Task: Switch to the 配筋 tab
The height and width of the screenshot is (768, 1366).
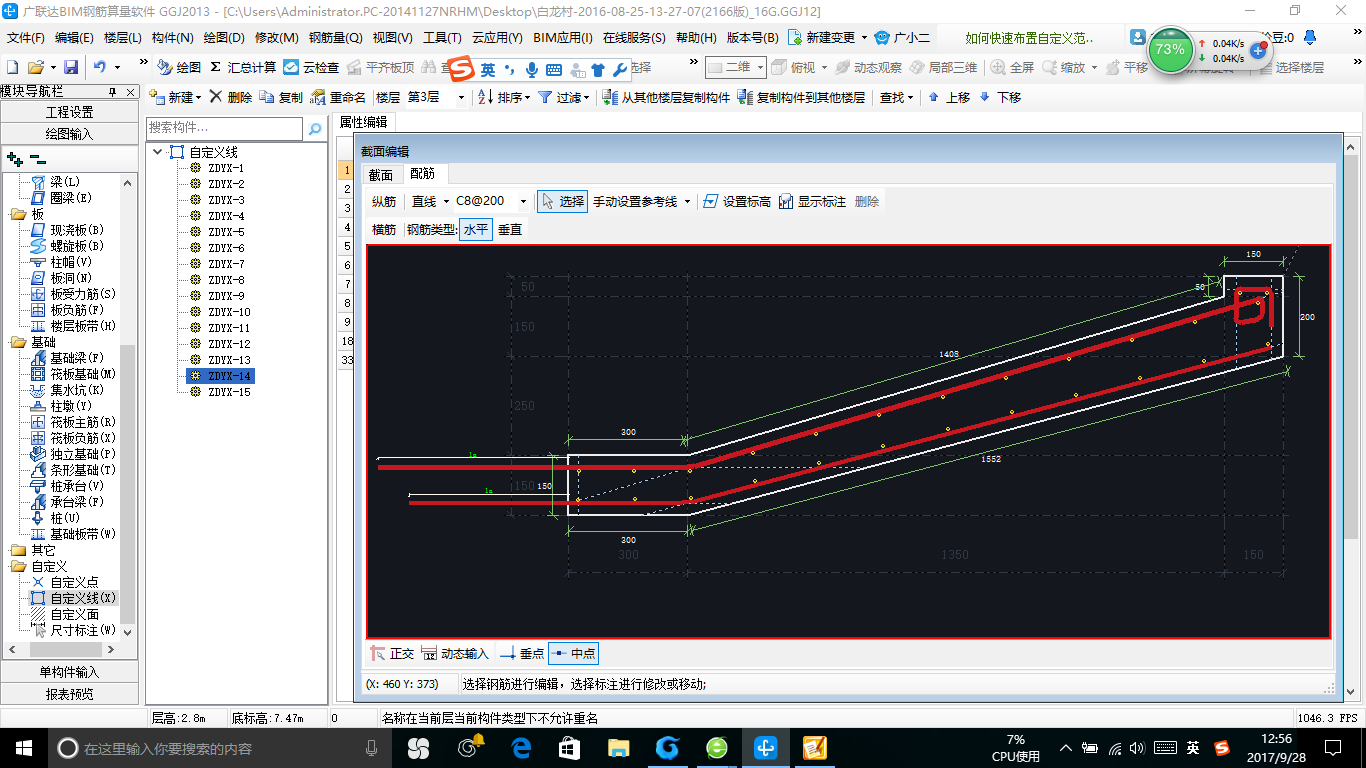Action: 422,174
